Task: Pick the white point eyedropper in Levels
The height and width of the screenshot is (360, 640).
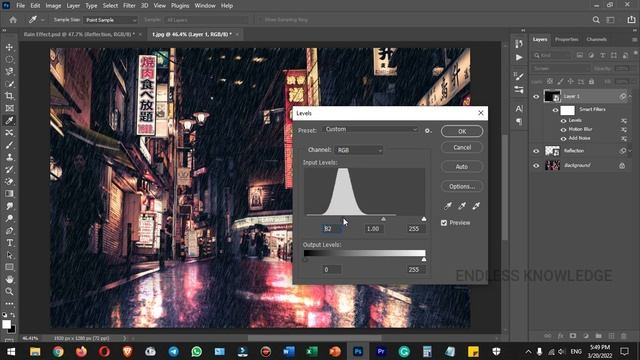Action: [476, 206]
